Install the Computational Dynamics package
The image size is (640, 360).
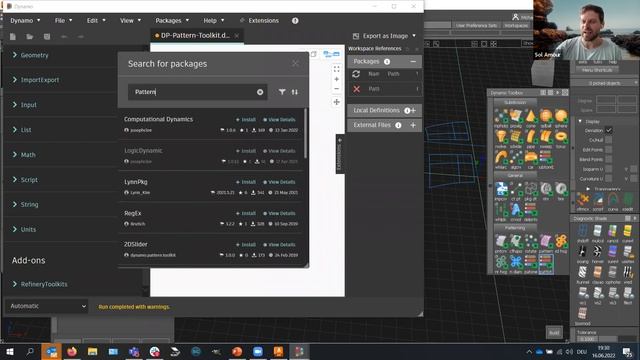coord(246,120)
